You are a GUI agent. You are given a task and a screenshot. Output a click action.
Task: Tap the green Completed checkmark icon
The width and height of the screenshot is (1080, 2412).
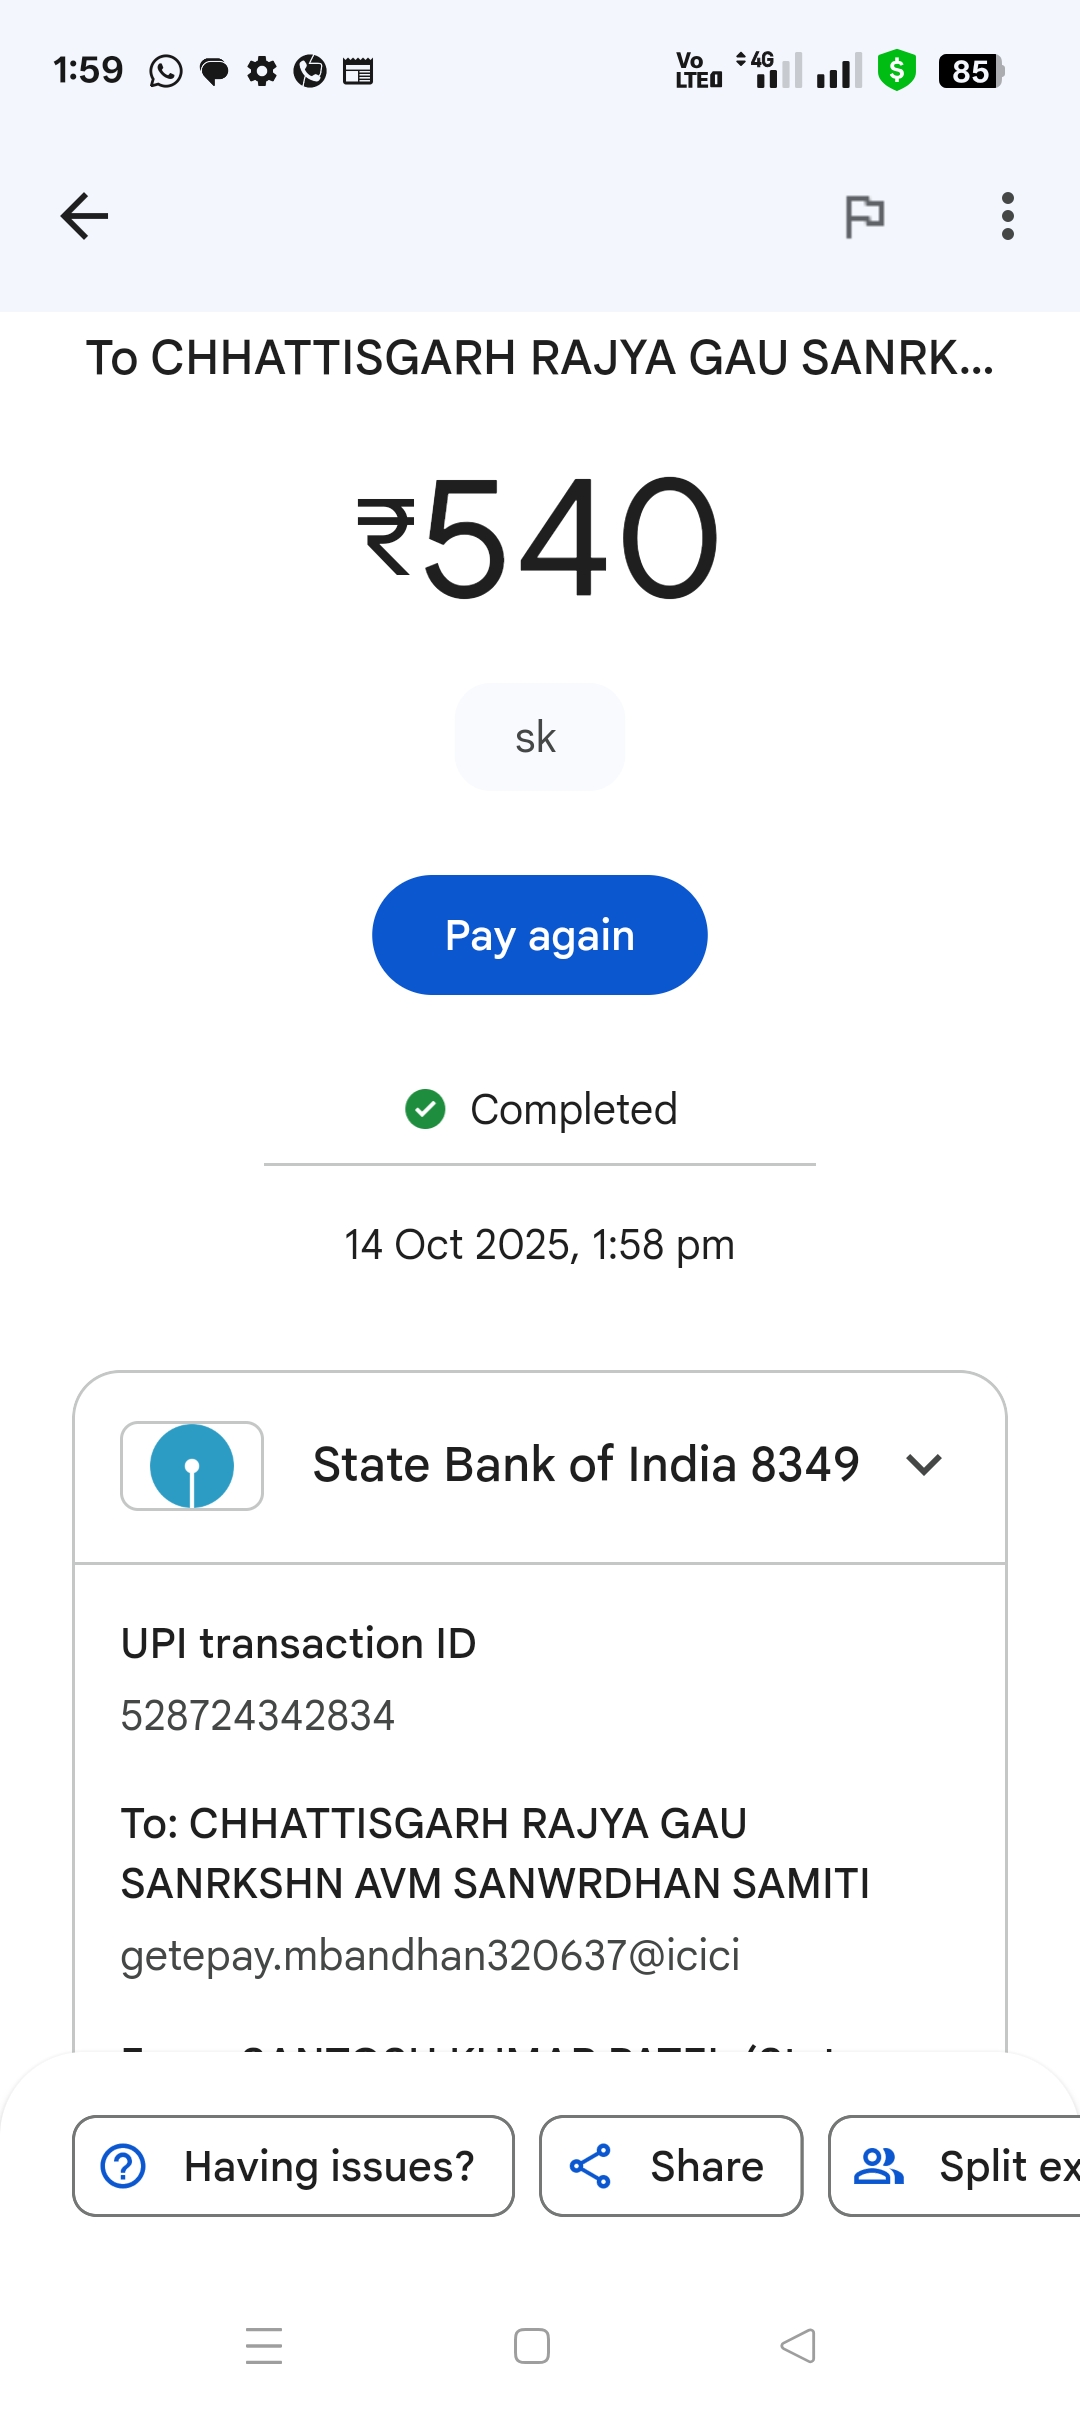coord(425,1109)
